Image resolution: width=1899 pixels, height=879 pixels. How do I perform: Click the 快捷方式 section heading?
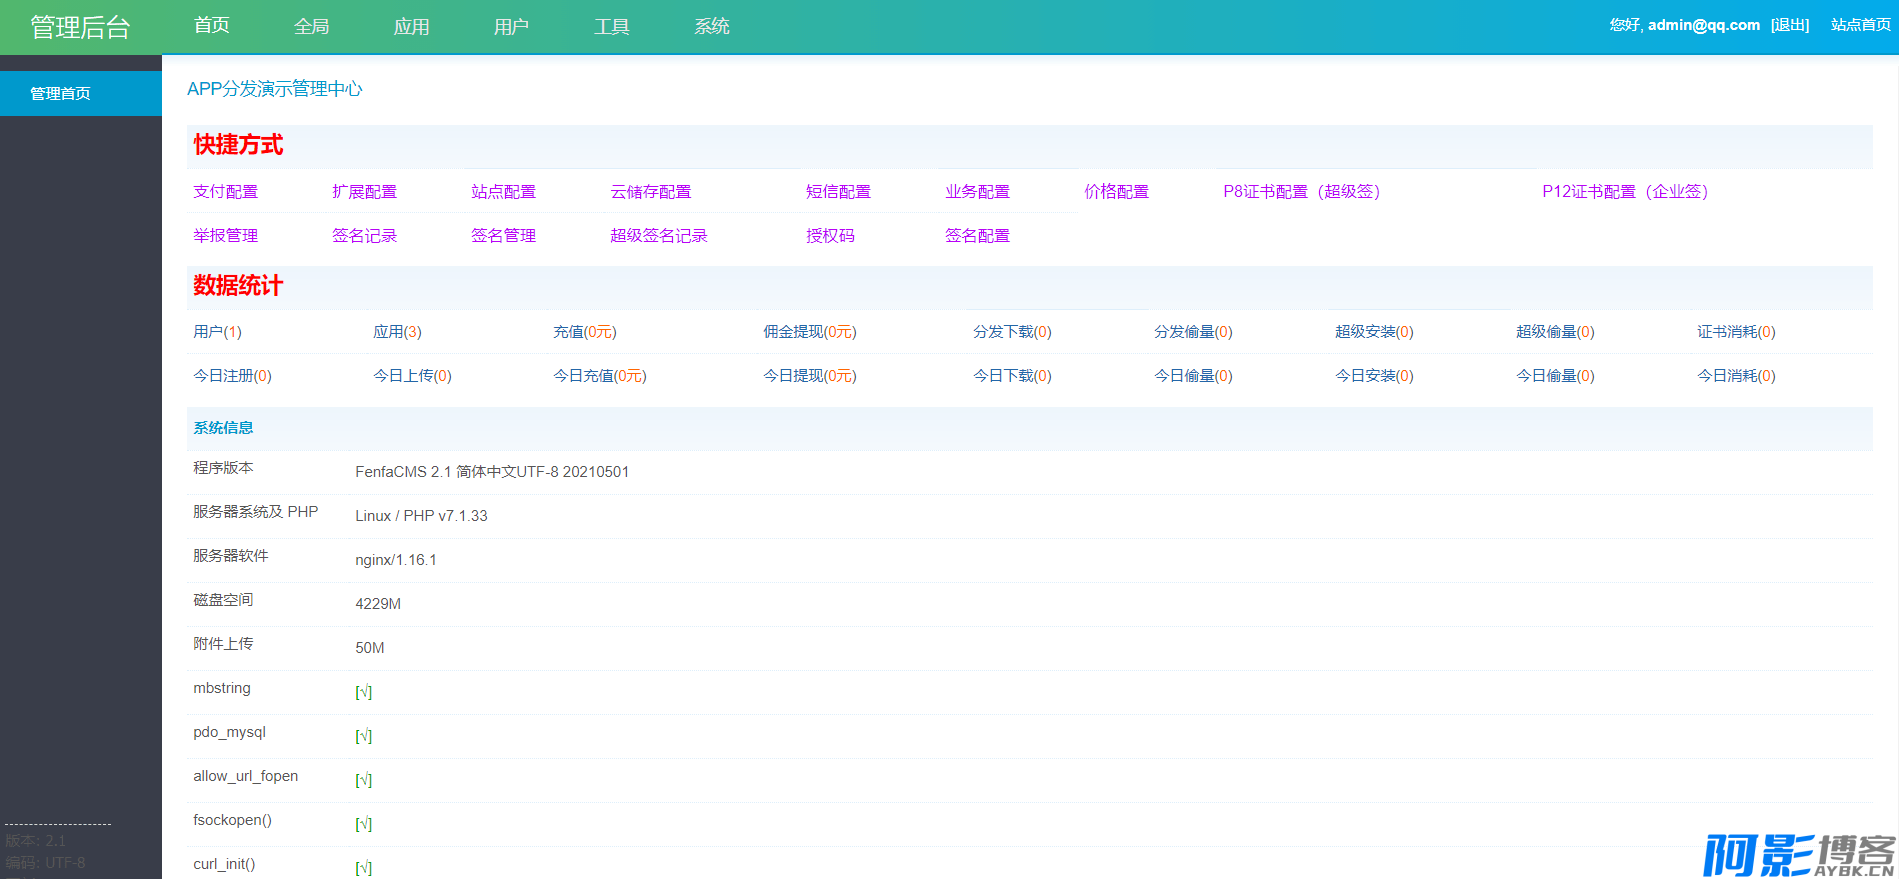(x=238, y=145)
